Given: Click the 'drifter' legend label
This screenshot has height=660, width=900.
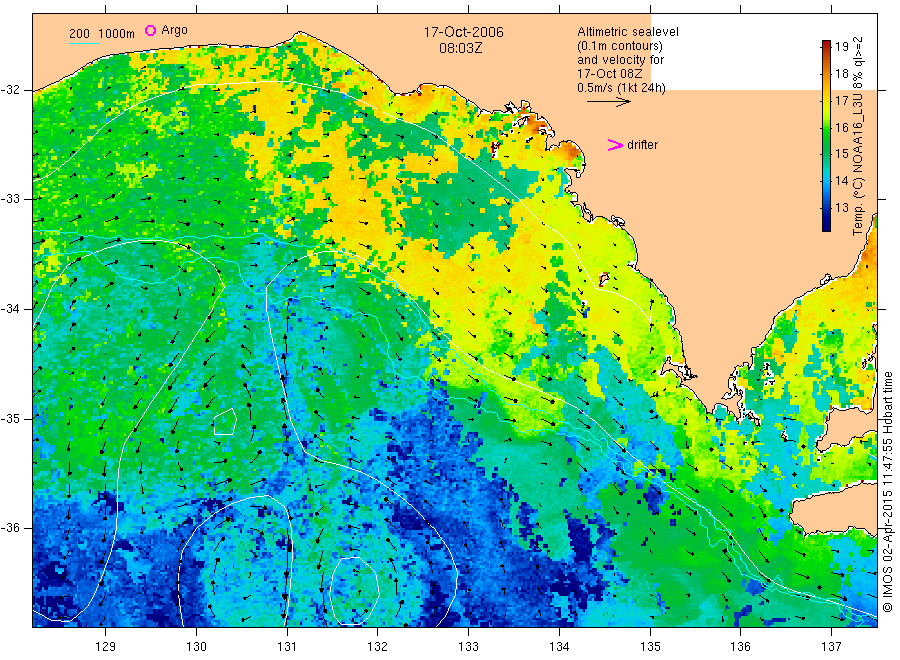Looking at the screenshot, I should [642, 145].
